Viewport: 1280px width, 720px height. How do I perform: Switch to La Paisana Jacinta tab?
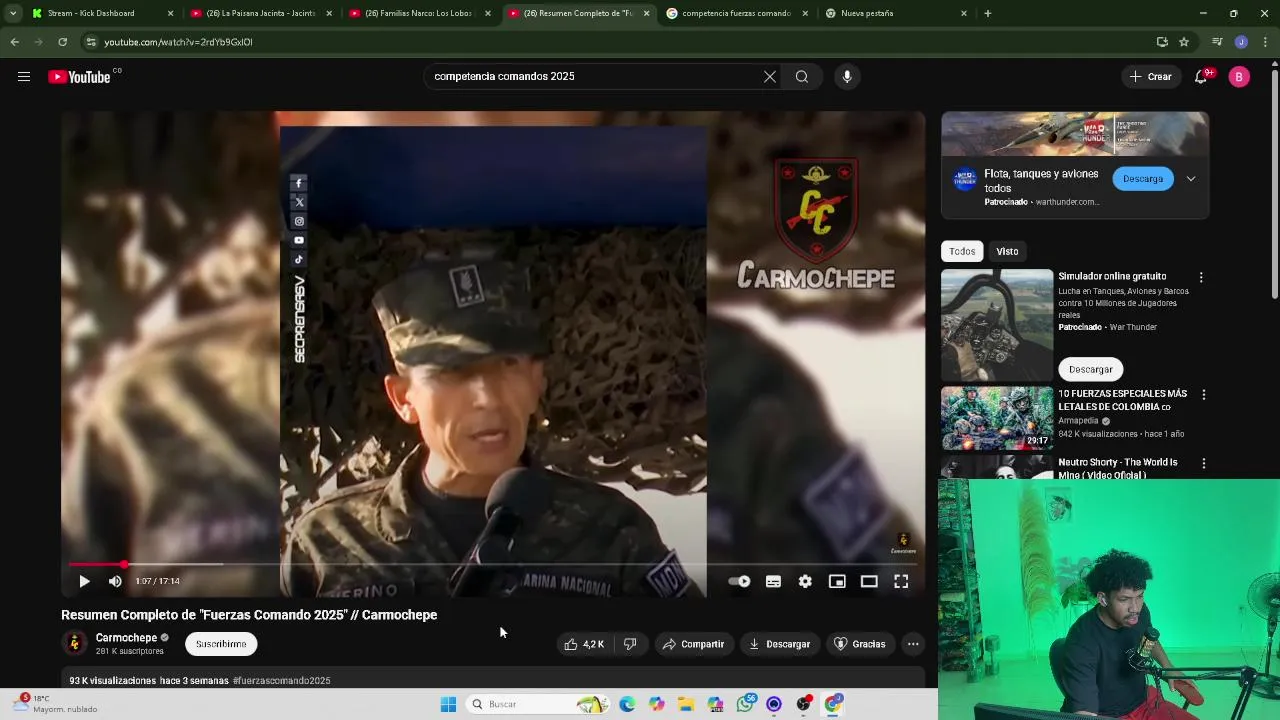point(260,13)
